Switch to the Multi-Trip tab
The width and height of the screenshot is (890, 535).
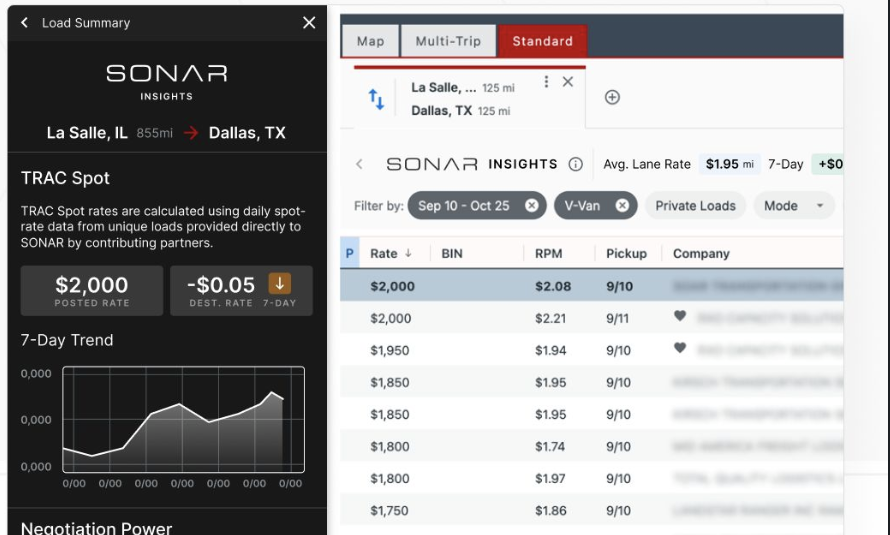(x=448, y=41)
